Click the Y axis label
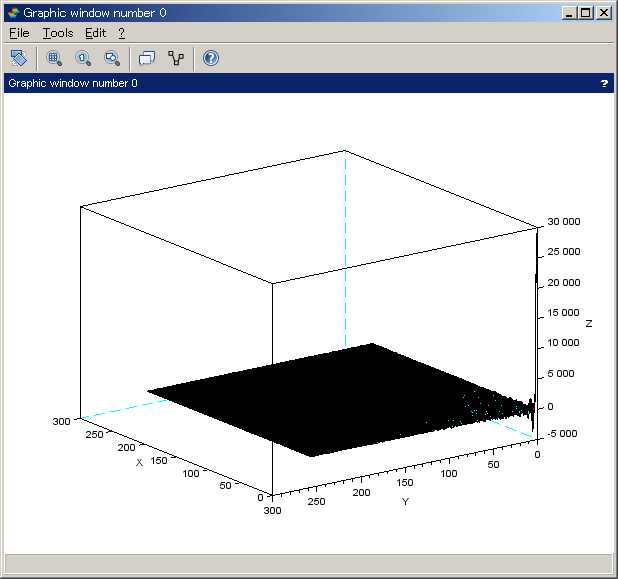 click(406, 502)
